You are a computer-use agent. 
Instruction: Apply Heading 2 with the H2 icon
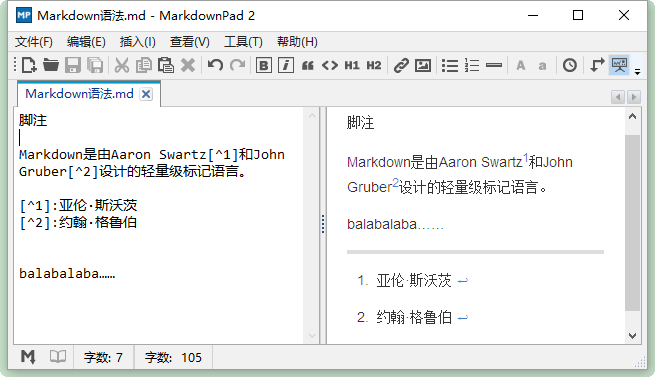(374, 65)
